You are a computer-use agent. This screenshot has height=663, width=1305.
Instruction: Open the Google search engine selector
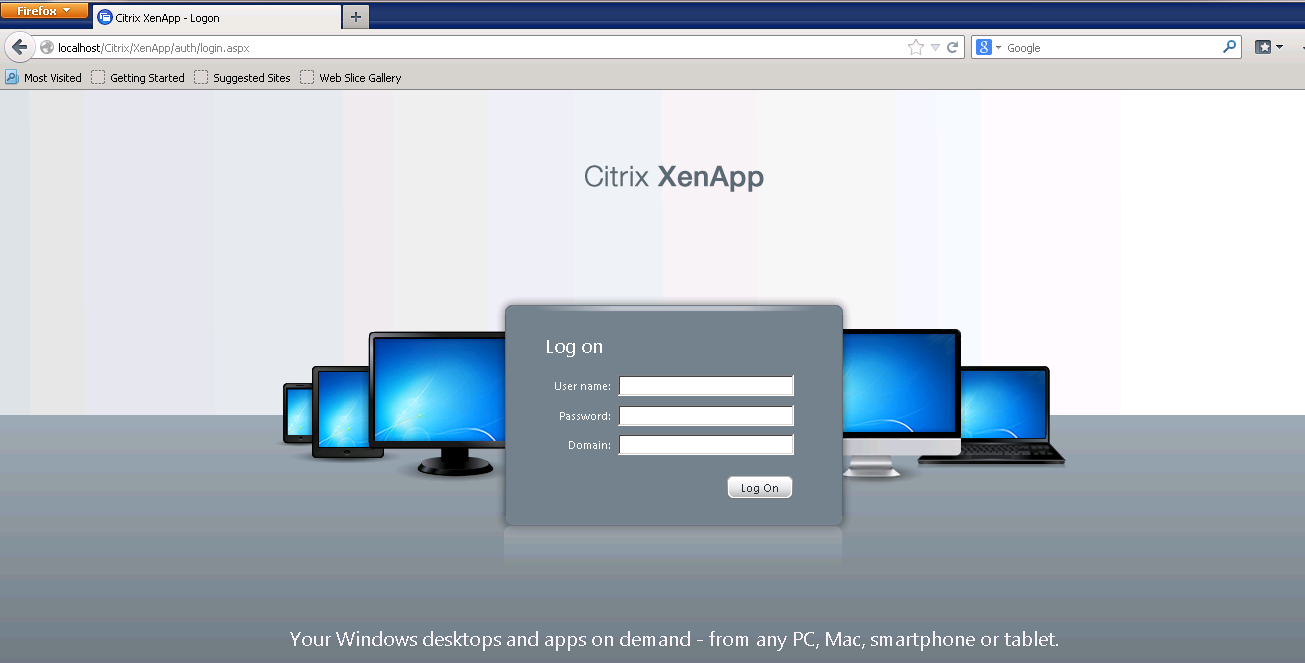[988, 47]
